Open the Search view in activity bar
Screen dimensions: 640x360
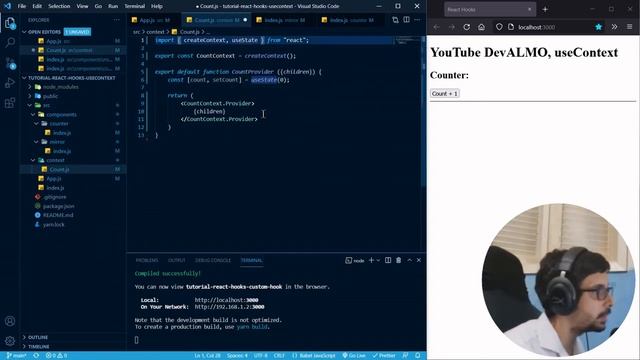(10, 42)
